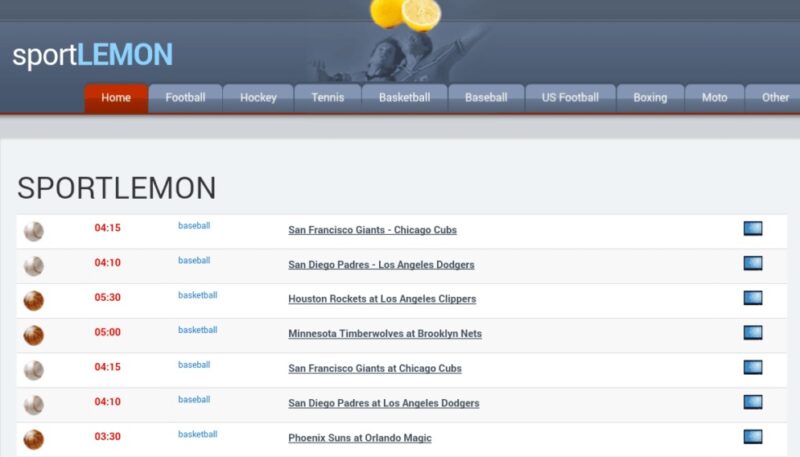The image size is (800, 457).
Task: Click TV icon for Giants - Cubs row
Action: 753,228
